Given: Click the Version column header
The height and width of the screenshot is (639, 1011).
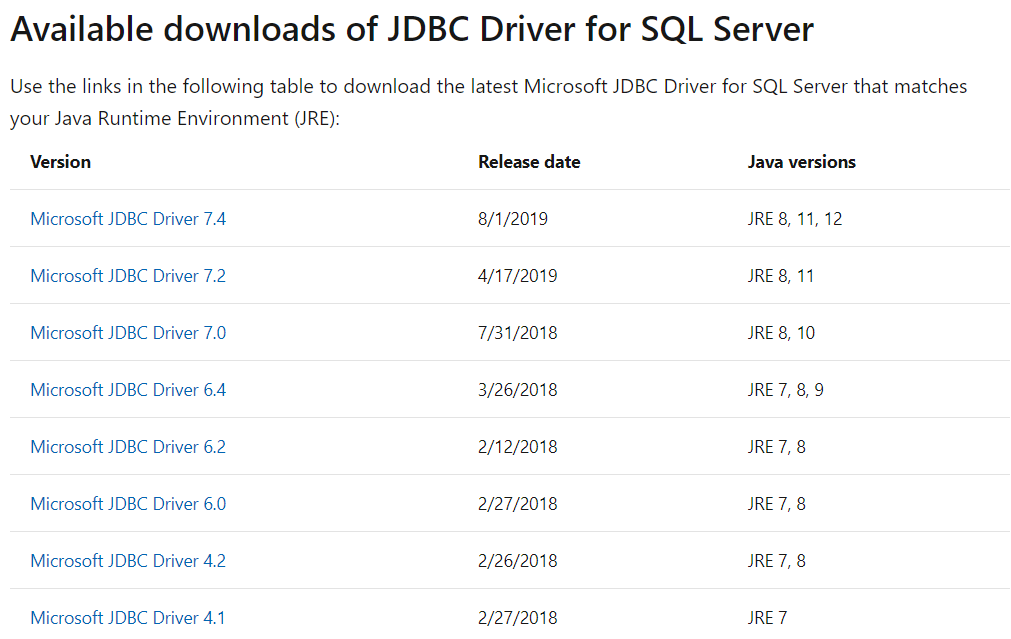Looking at the screenshot, I should 61,162.
